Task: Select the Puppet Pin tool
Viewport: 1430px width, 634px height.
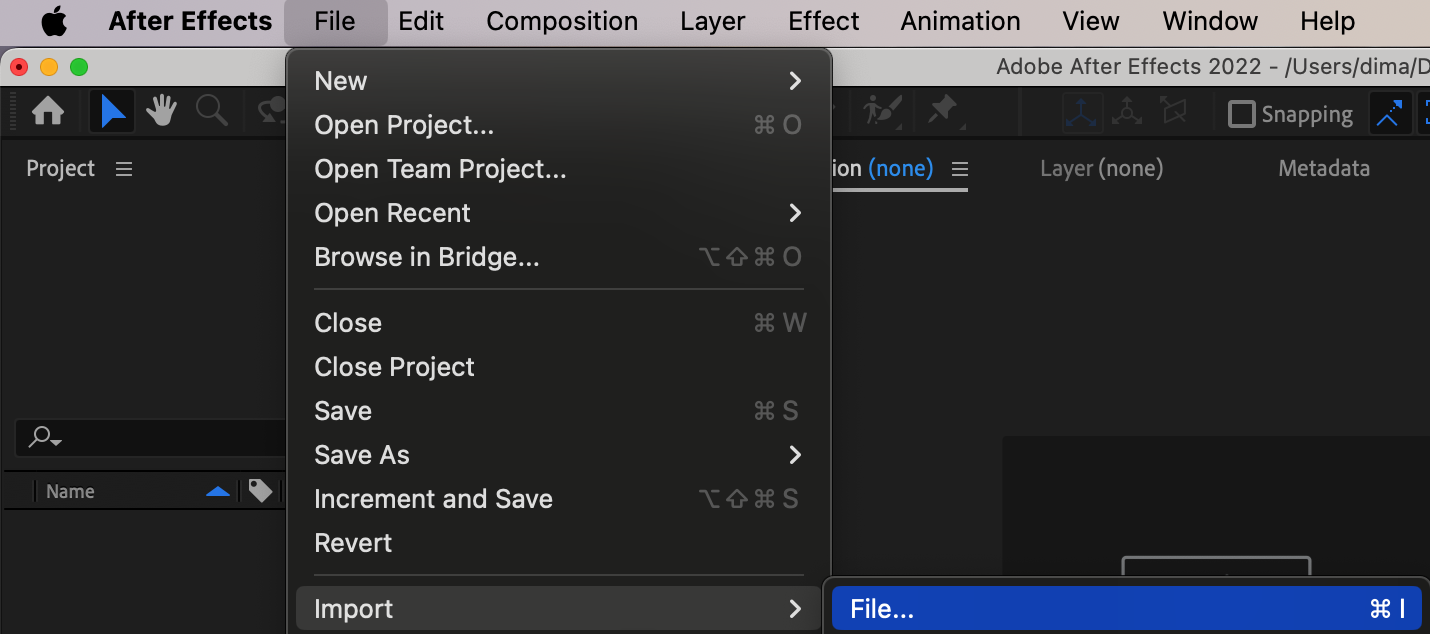Action: coord(943,111)
